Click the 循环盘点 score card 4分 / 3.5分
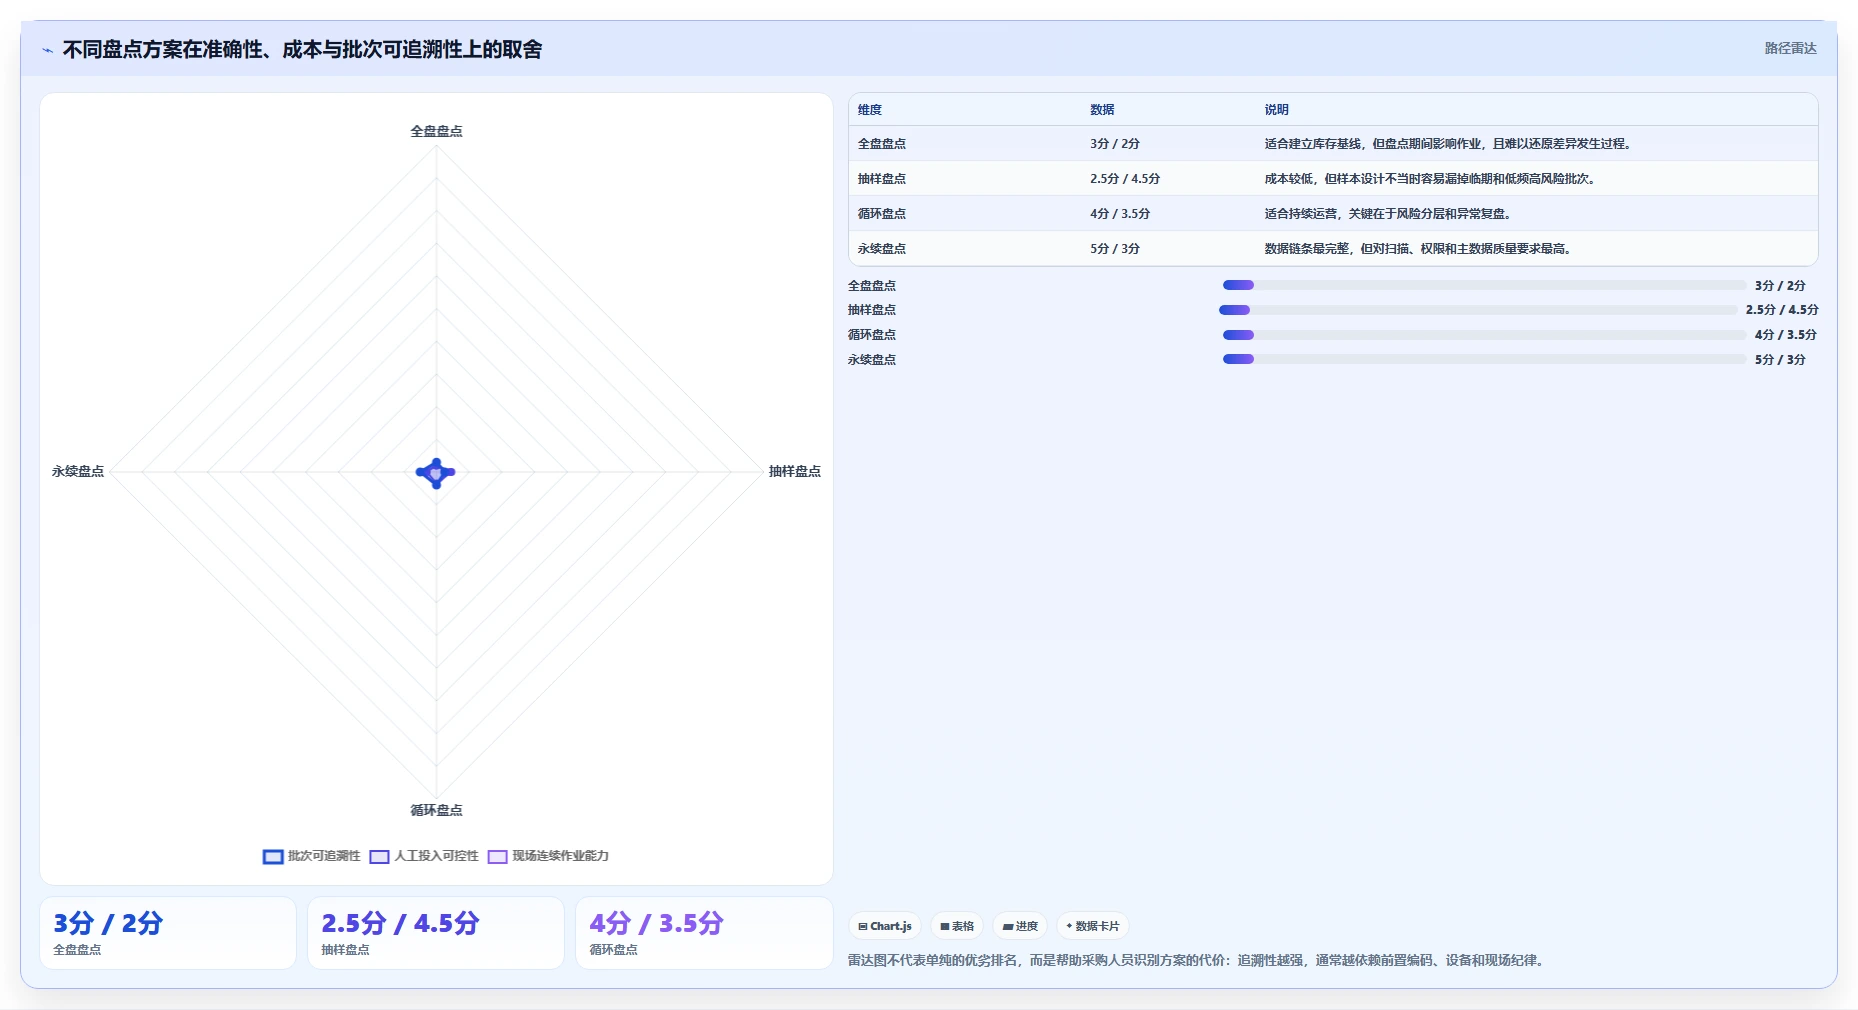Image resolution: width=1858 pixels, height=1010 pixels. pos(704,933)
